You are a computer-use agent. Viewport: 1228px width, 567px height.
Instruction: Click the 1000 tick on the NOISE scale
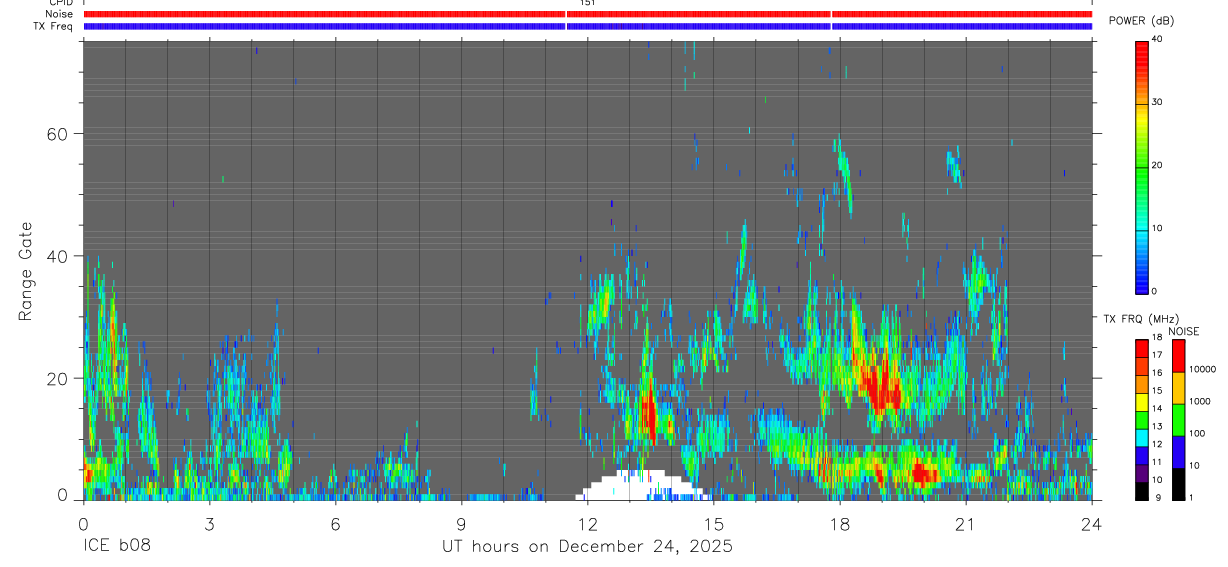point(1200,402)
